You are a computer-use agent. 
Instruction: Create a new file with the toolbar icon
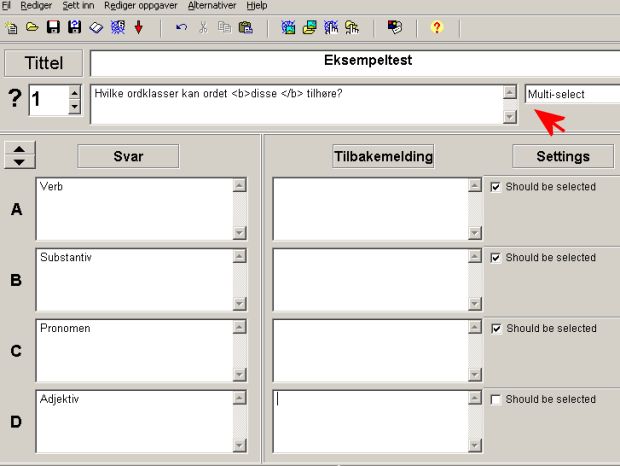click(x=11, y=28)
